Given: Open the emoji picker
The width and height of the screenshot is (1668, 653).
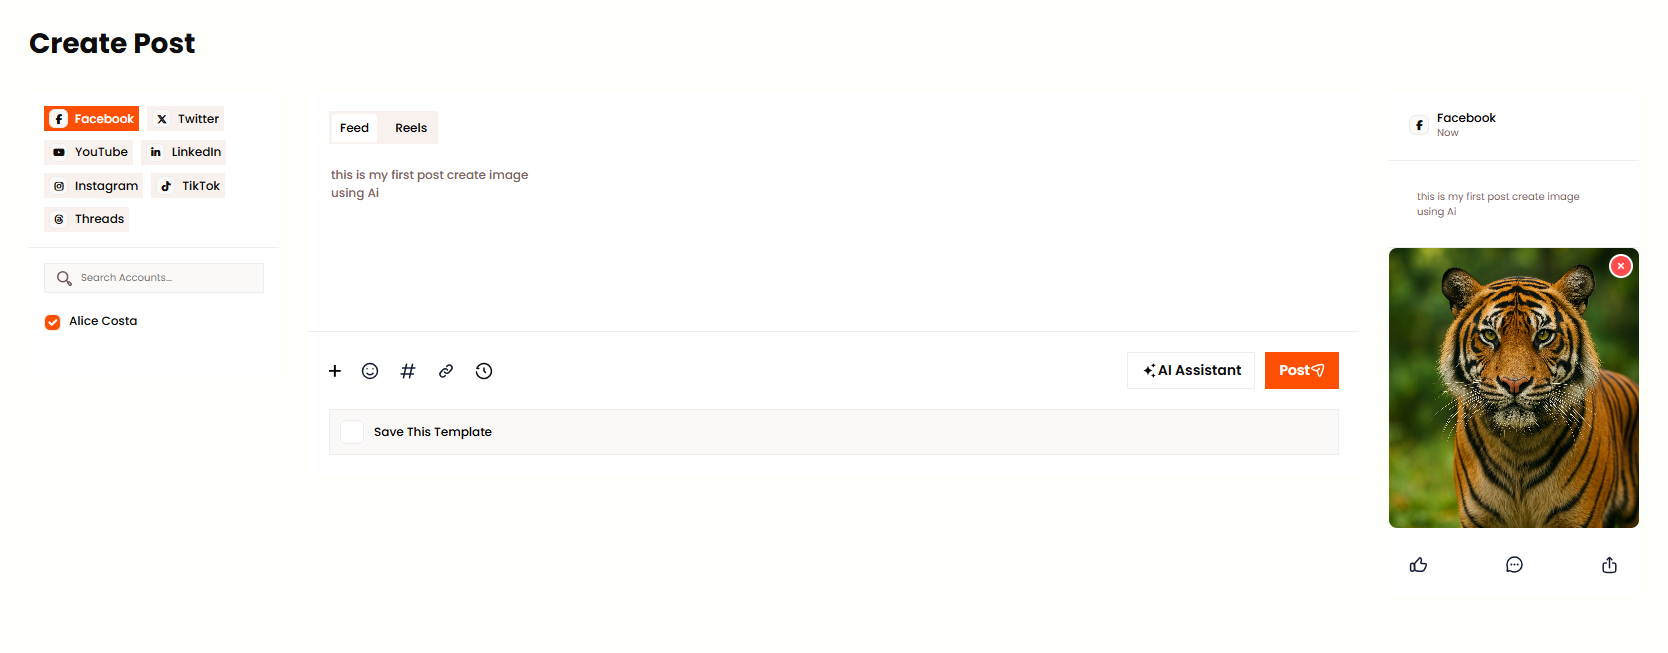Looking at the screenshot, I should (370, 371).
